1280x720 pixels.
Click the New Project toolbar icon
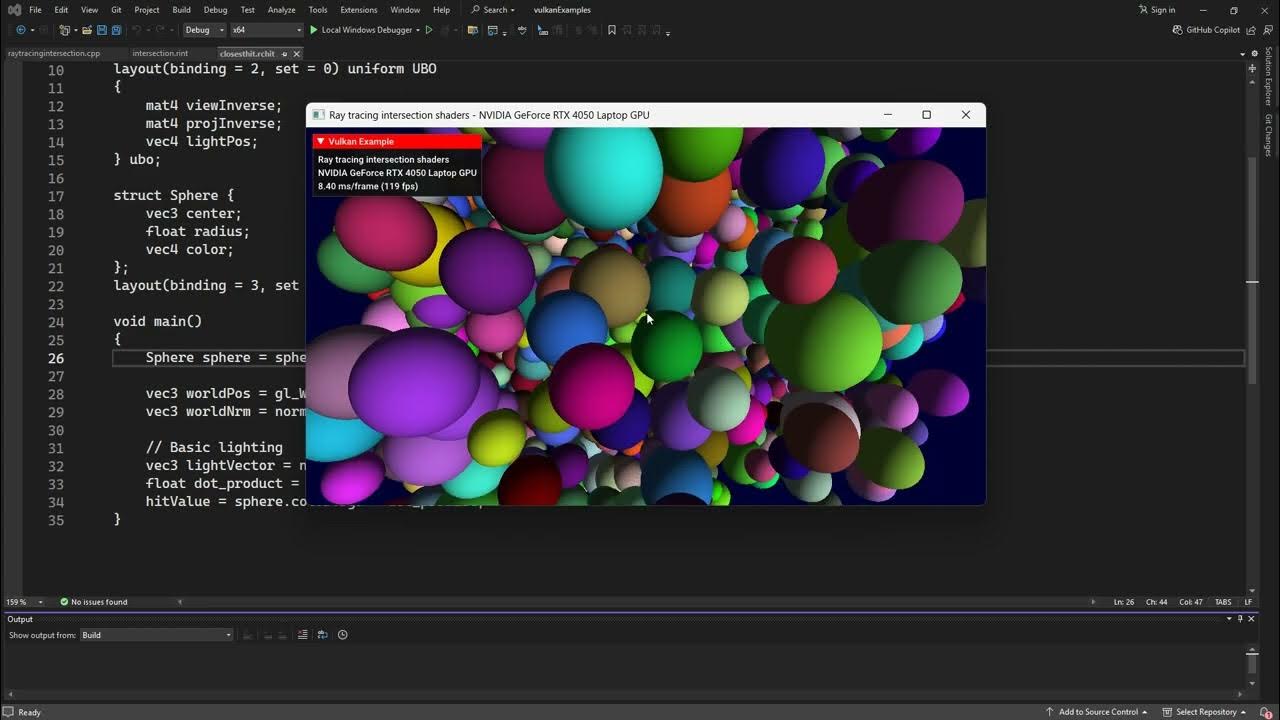click(x=64, y=30)
